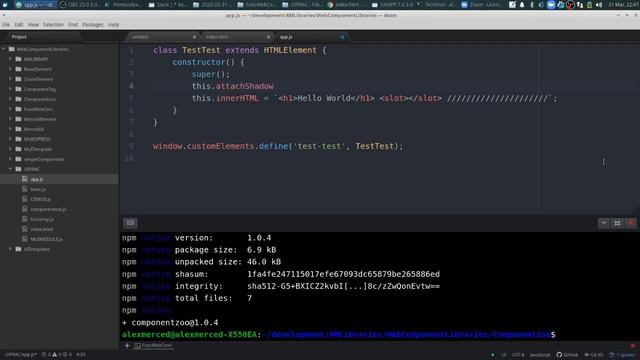Open the View menu
The image size is (640, 360).
pos(33,25)
